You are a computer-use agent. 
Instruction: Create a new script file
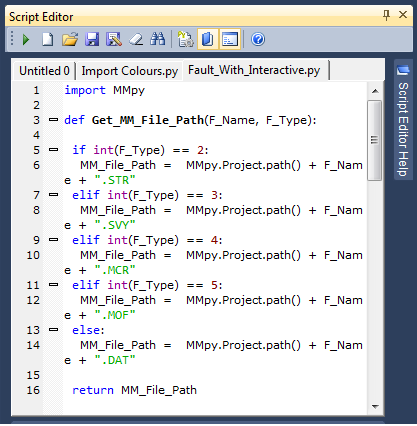pyautogui.click(x=48, y=40)
